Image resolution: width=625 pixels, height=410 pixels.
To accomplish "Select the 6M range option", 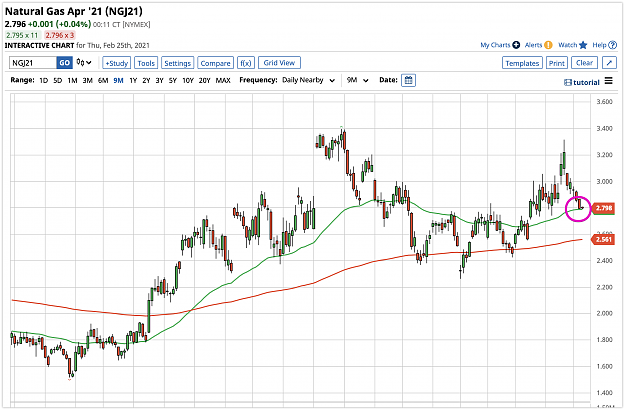I will coord(103,80).
